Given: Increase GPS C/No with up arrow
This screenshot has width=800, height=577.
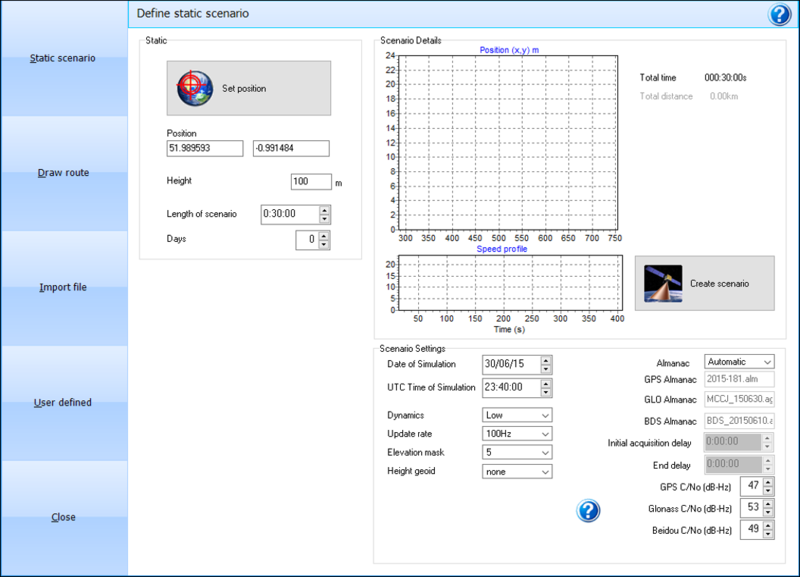Looking at the screenshot, I should [768, 482].
